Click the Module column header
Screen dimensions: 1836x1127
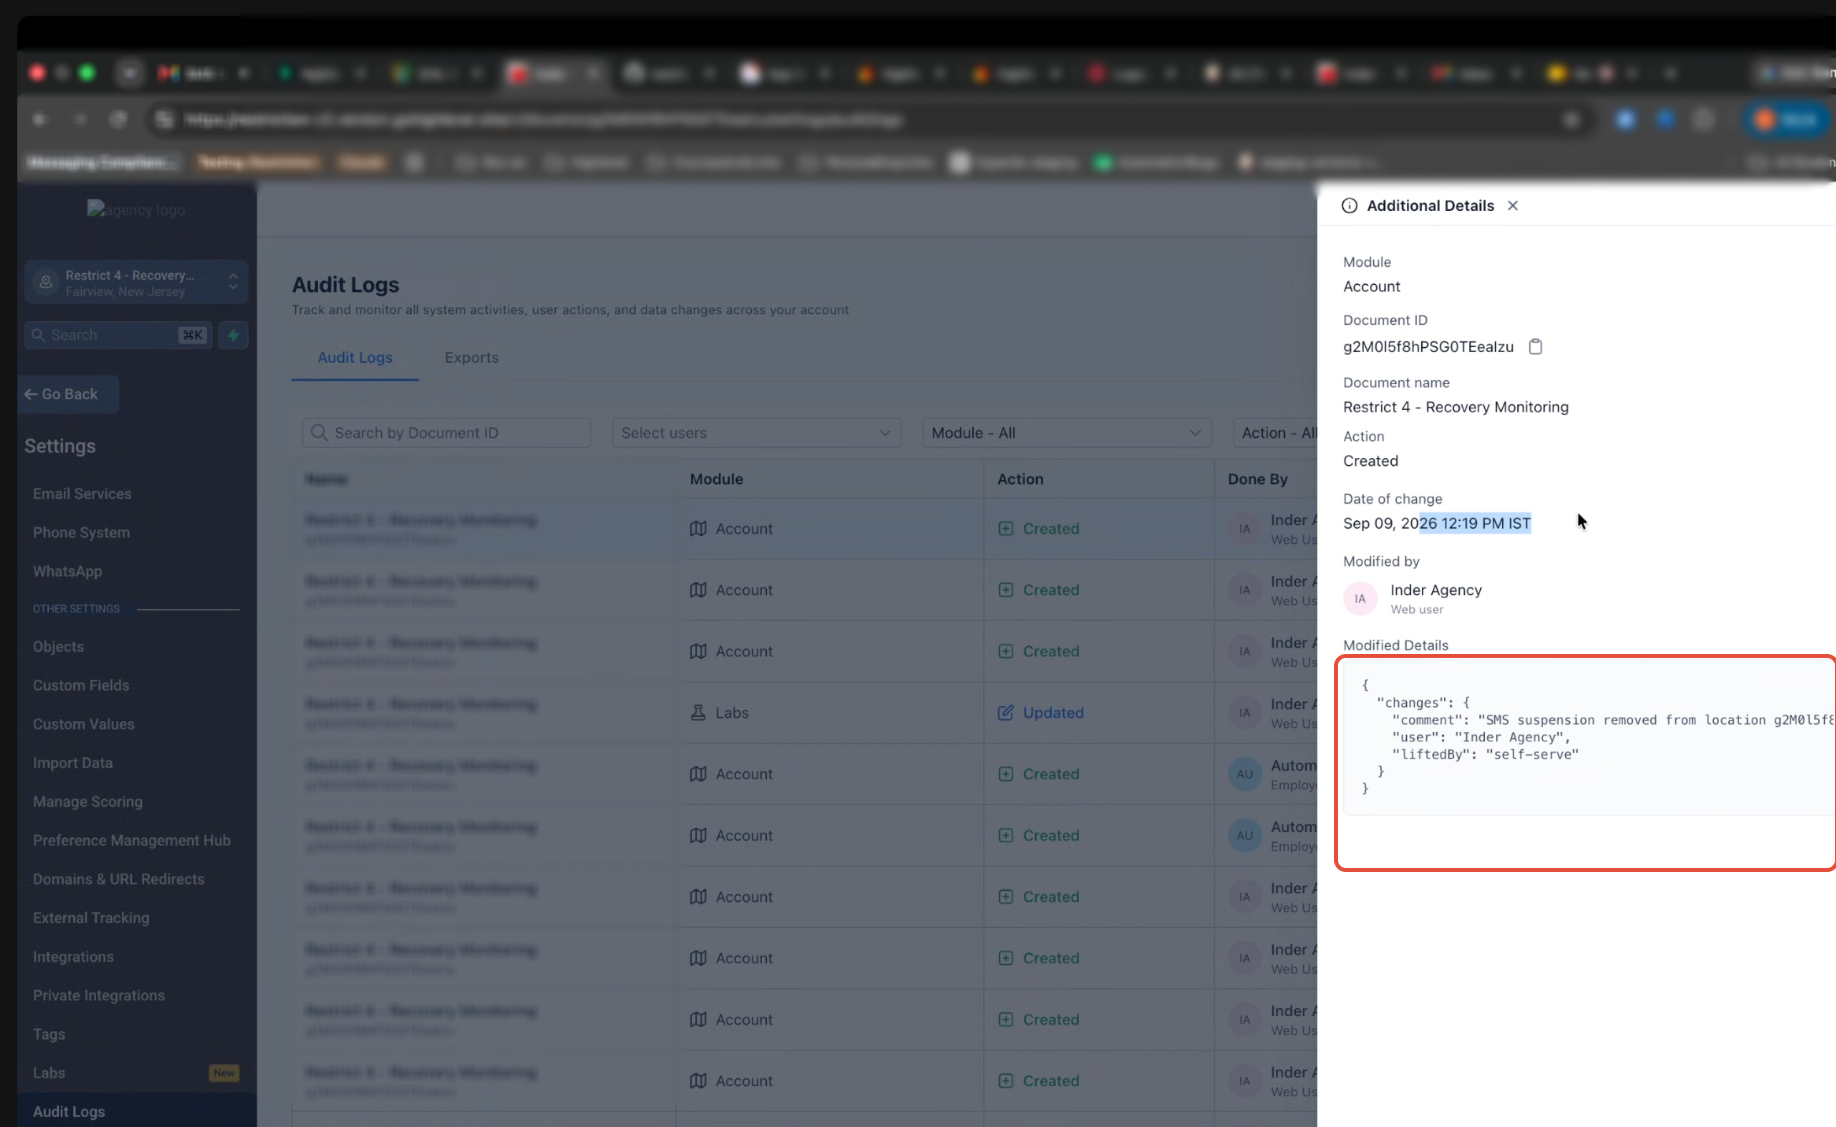[x=716, y=479]
